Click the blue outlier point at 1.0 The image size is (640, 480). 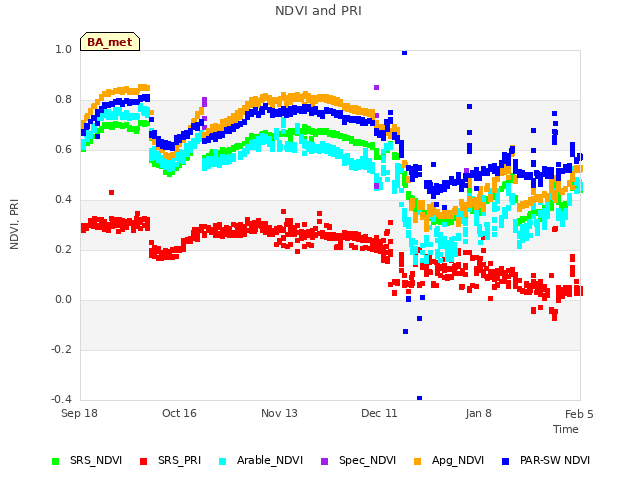click(x=404, y=53)
